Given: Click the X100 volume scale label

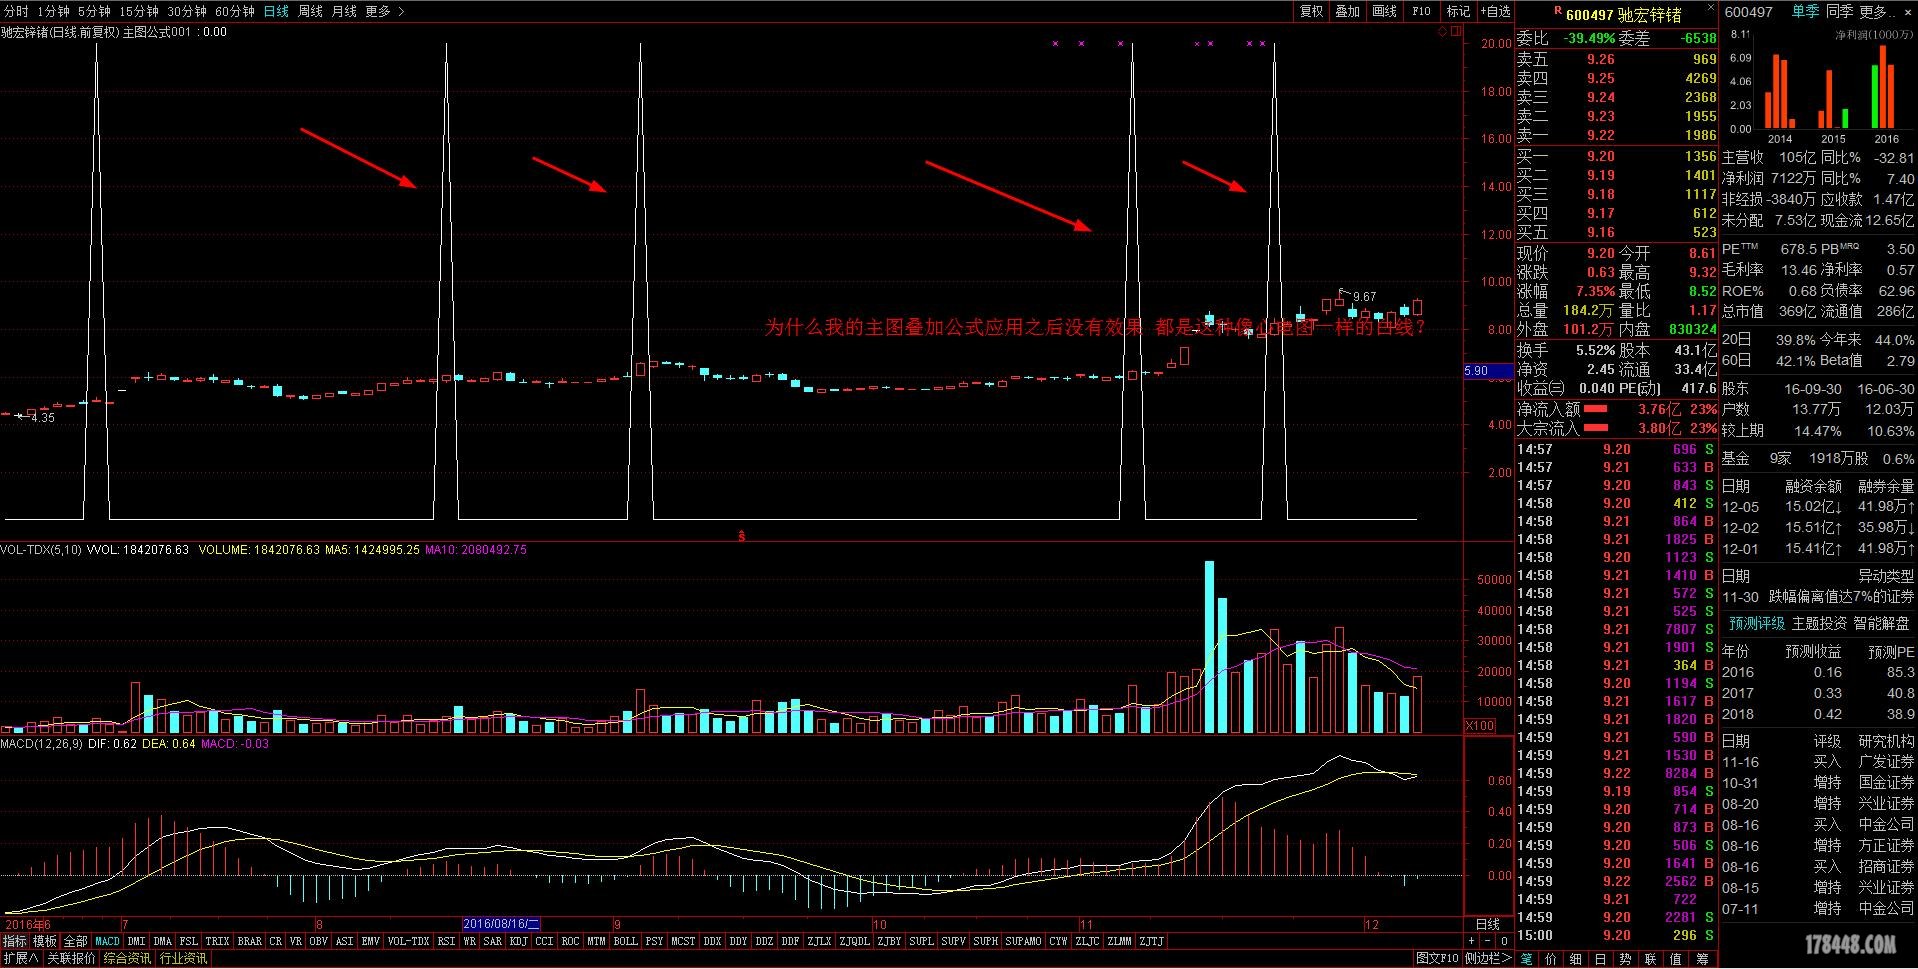Looking at the screenshot, I should pyautogui.click(x=1480, y=726).
